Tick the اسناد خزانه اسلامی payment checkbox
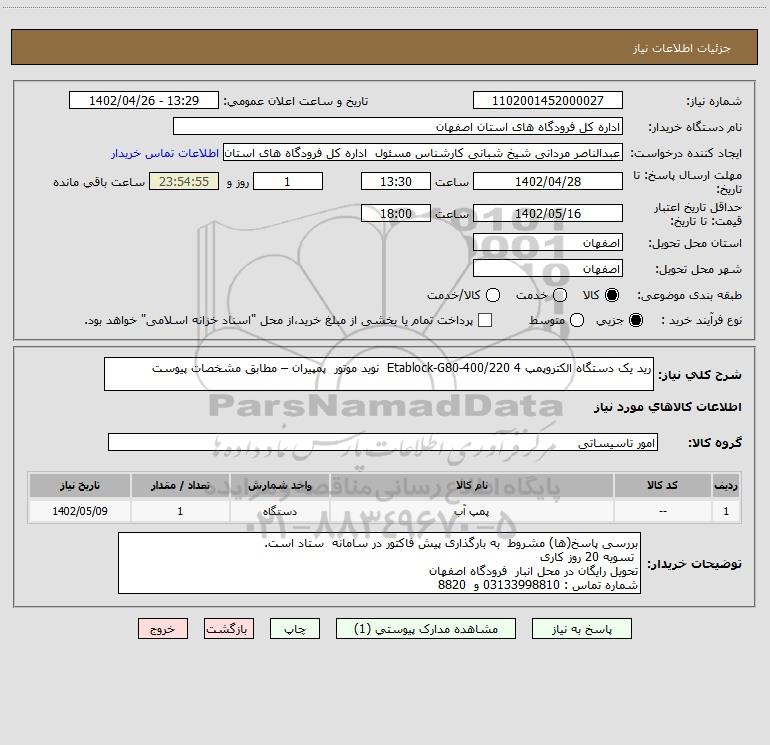The height and width of the screenshot is (745, 770). click(x=485, y=320)
